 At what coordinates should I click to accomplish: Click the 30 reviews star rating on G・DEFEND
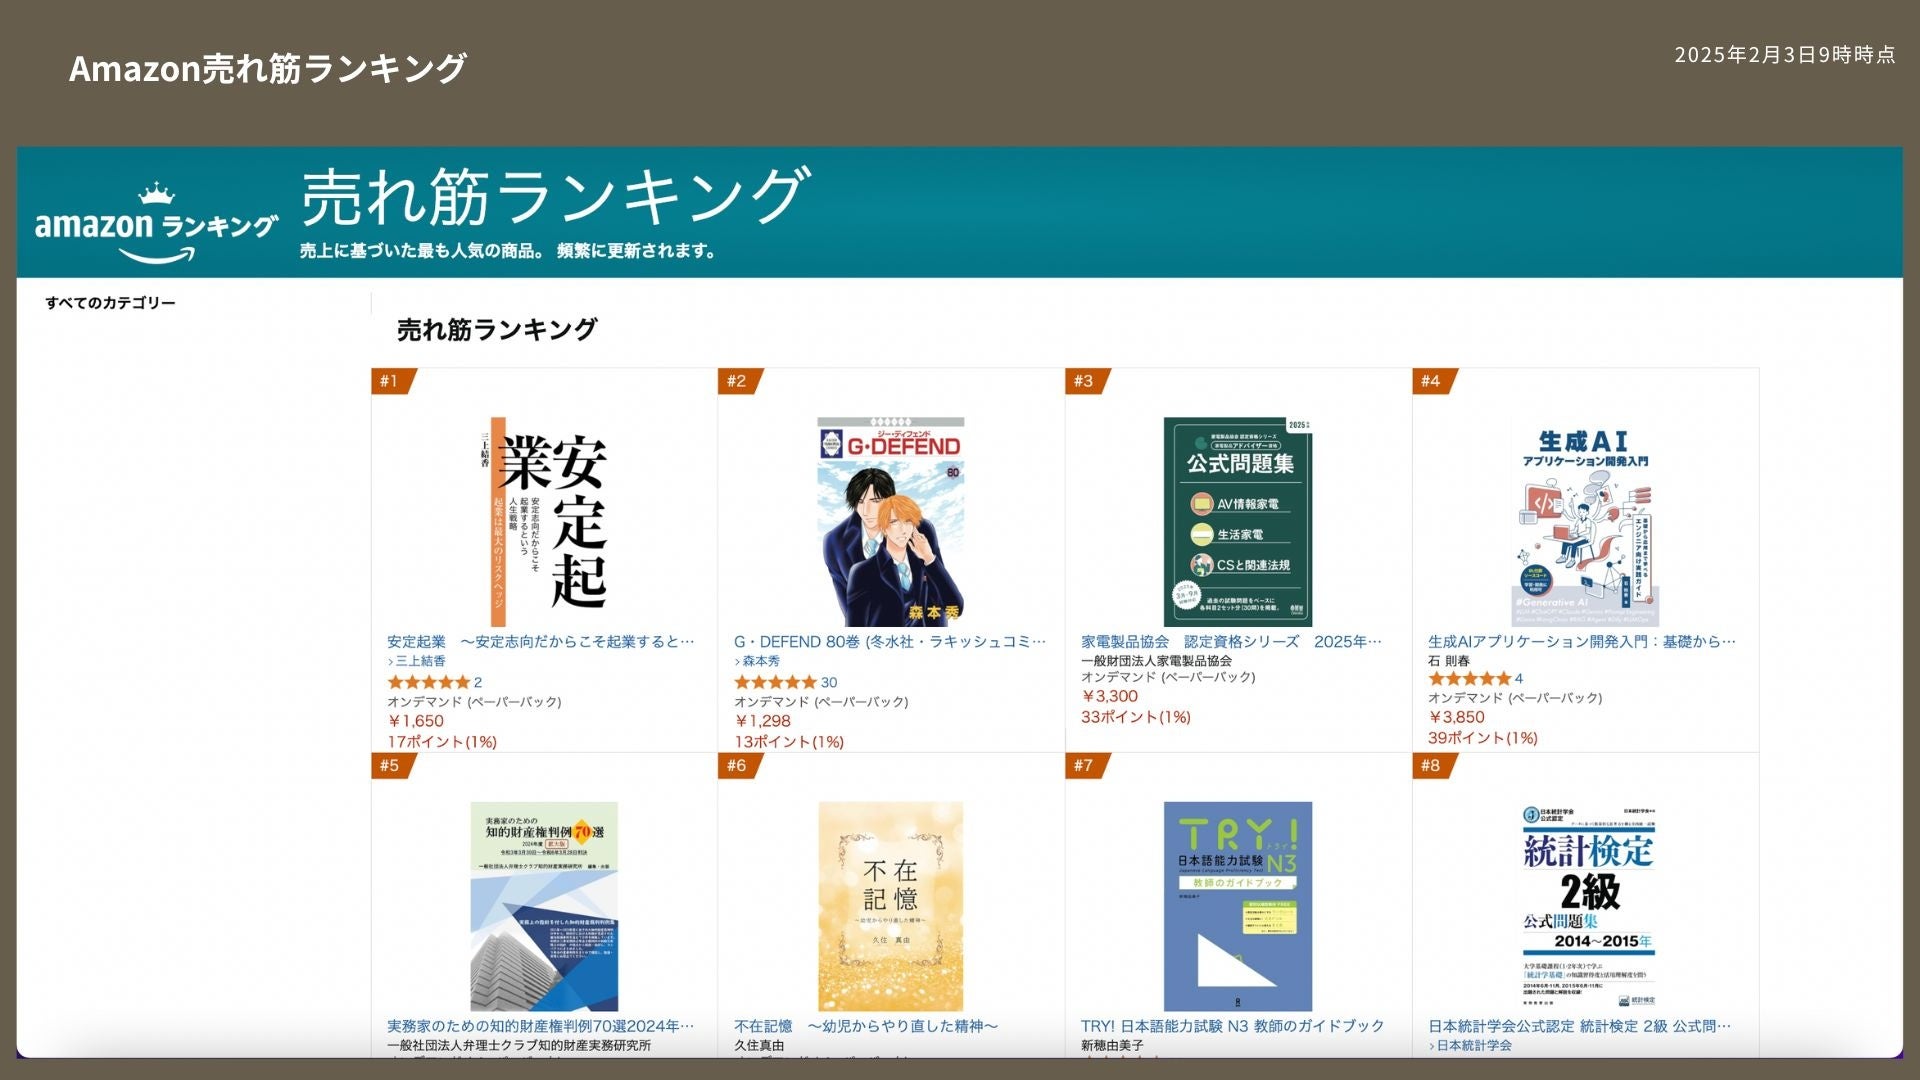point(776,682)
